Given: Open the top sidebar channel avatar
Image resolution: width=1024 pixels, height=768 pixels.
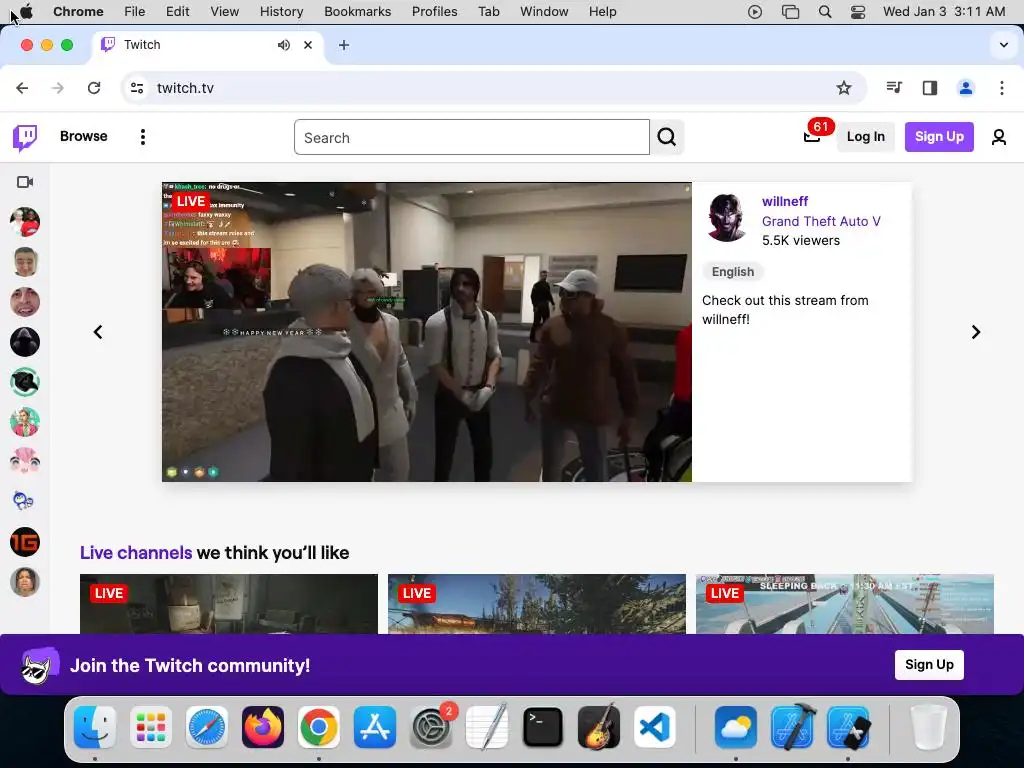Looking at the screenshot, I should [x=25, y=222].
